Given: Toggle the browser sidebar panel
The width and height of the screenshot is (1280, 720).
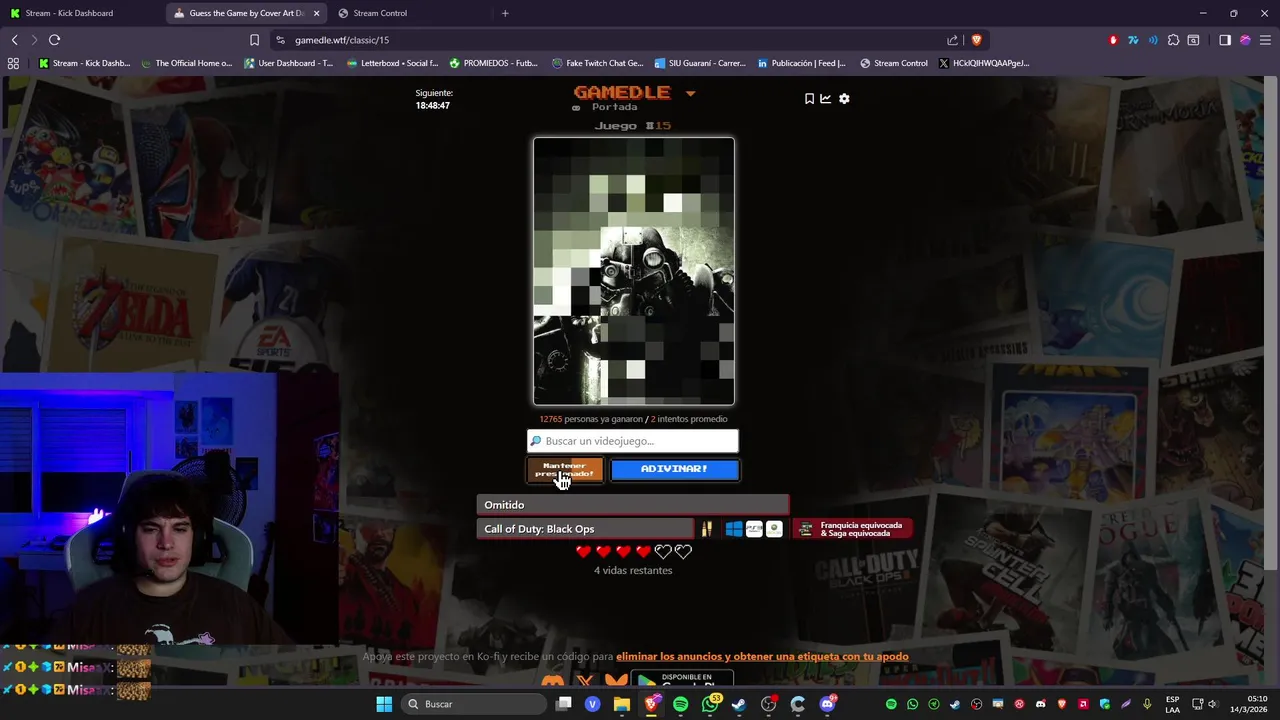Looking at the screenshot, I should click(x=1225, y=40).
